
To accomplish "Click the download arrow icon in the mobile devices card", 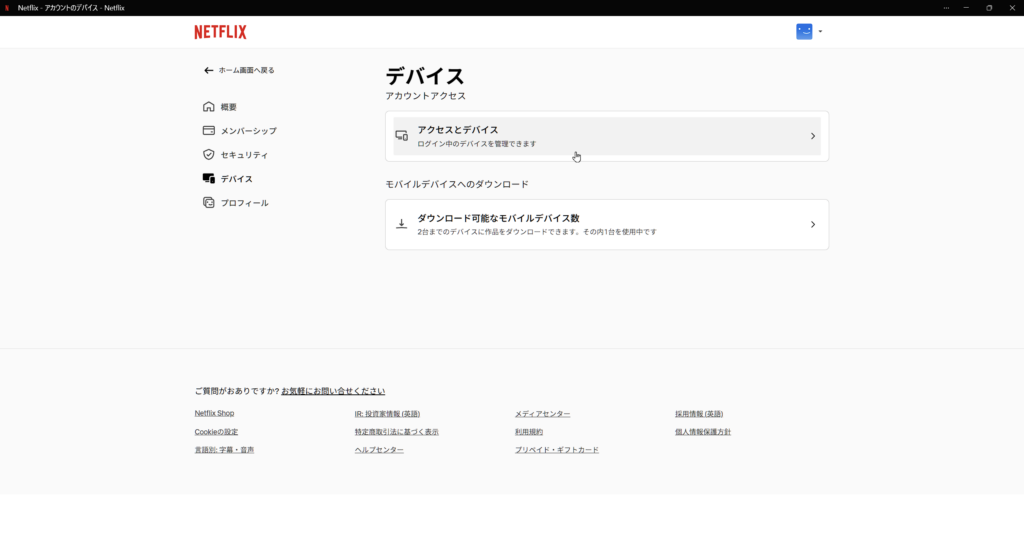I will [x=402, y=224].
